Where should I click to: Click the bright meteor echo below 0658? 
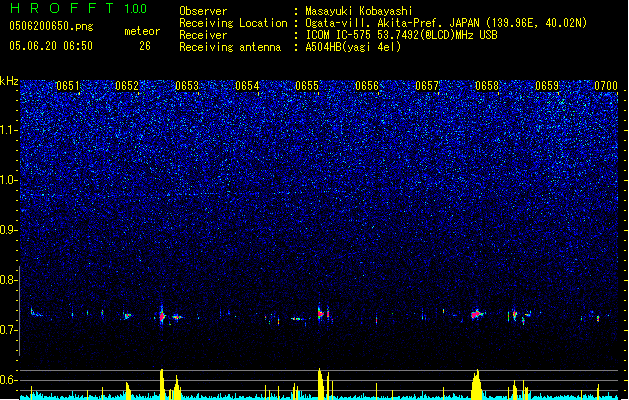(477, 314)
